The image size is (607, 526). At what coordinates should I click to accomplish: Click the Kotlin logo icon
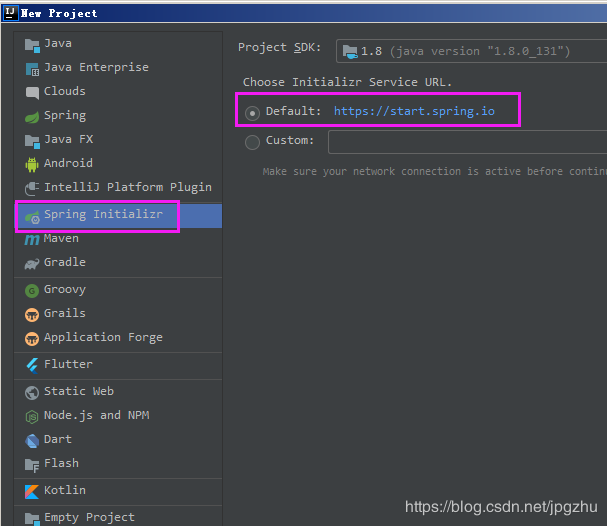(x=32, y=492)
